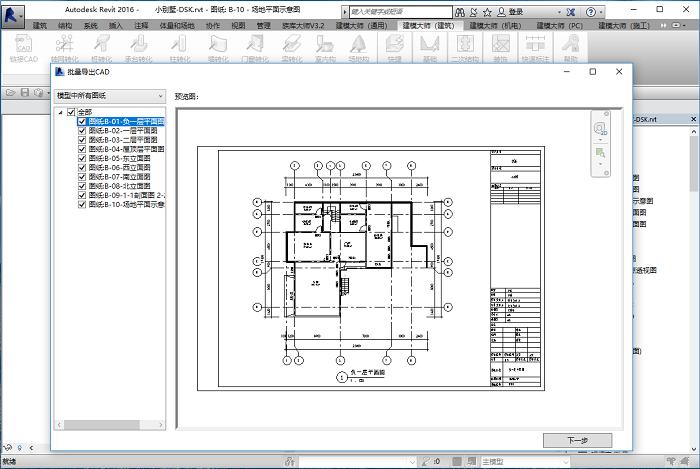700x469 pixels.
Task: Select the 图纸:B-09-1-1剖面图 row label
Action: 127,195
